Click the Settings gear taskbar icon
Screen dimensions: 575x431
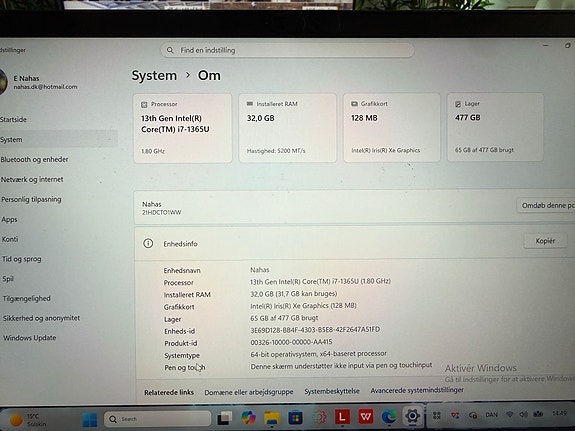click(x=412, y=416)
